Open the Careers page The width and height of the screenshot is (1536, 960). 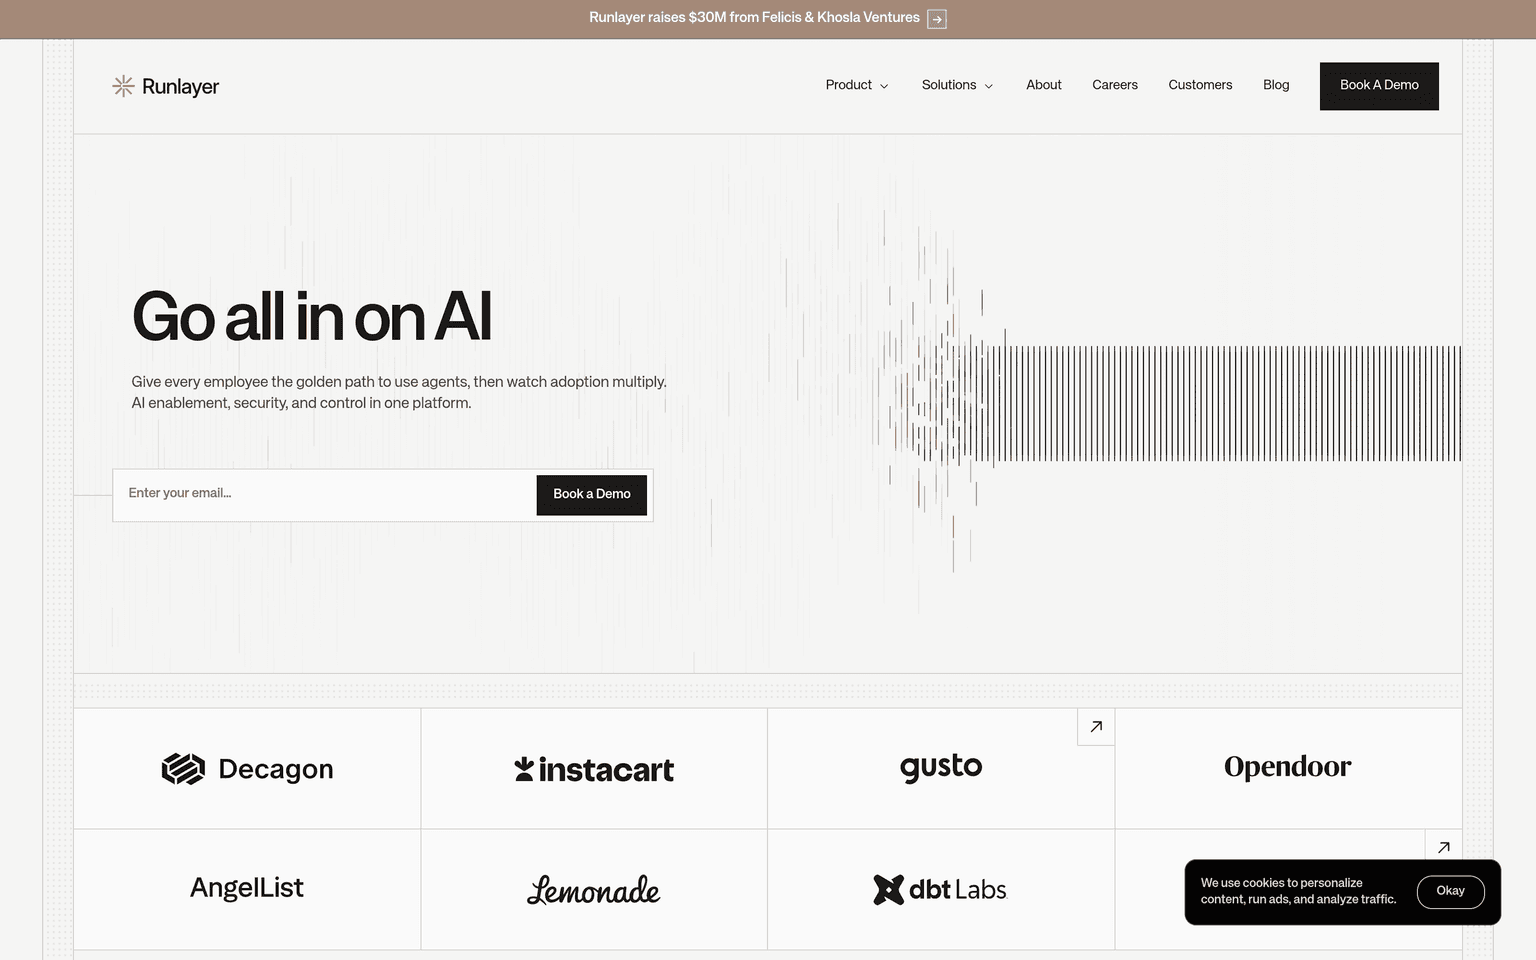[1115, 85]
